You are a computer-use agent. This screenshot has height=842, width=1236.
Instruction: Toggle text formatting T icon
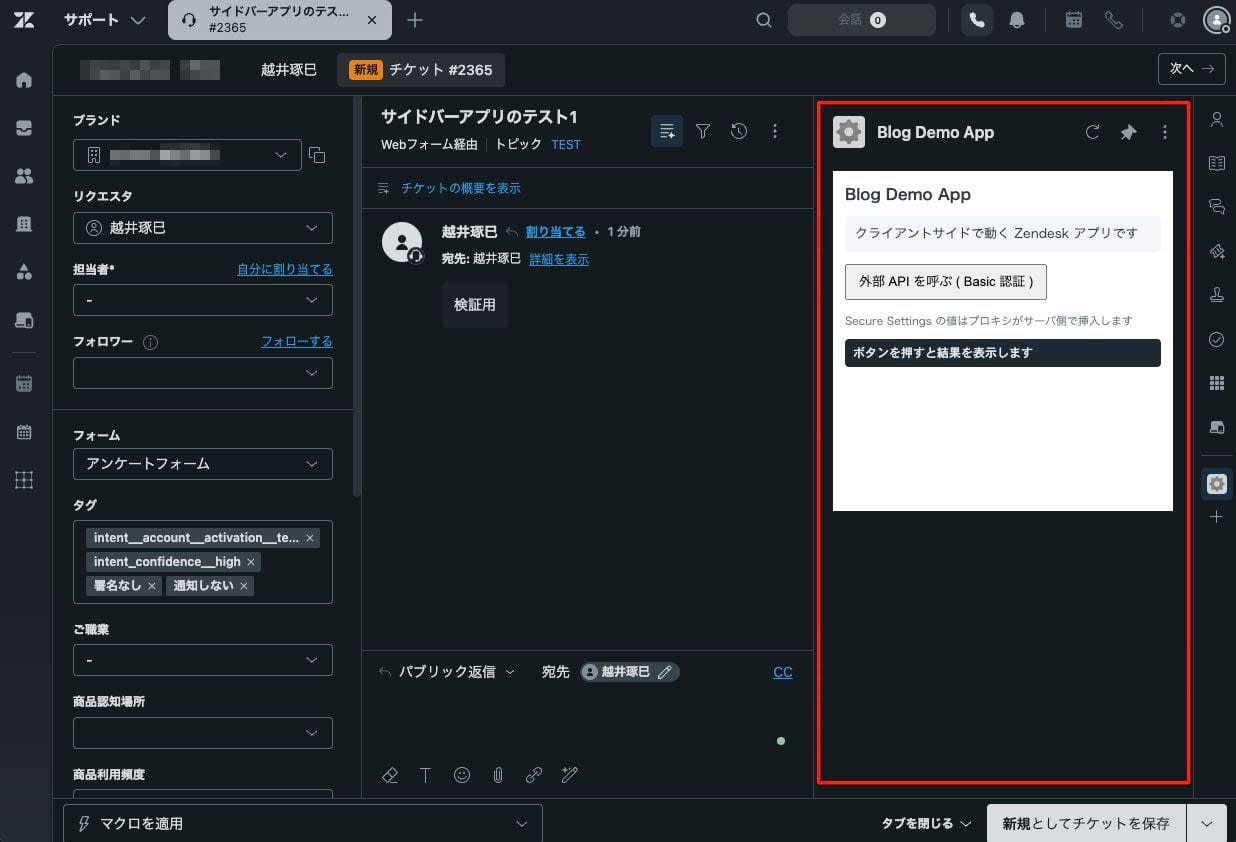425,775
